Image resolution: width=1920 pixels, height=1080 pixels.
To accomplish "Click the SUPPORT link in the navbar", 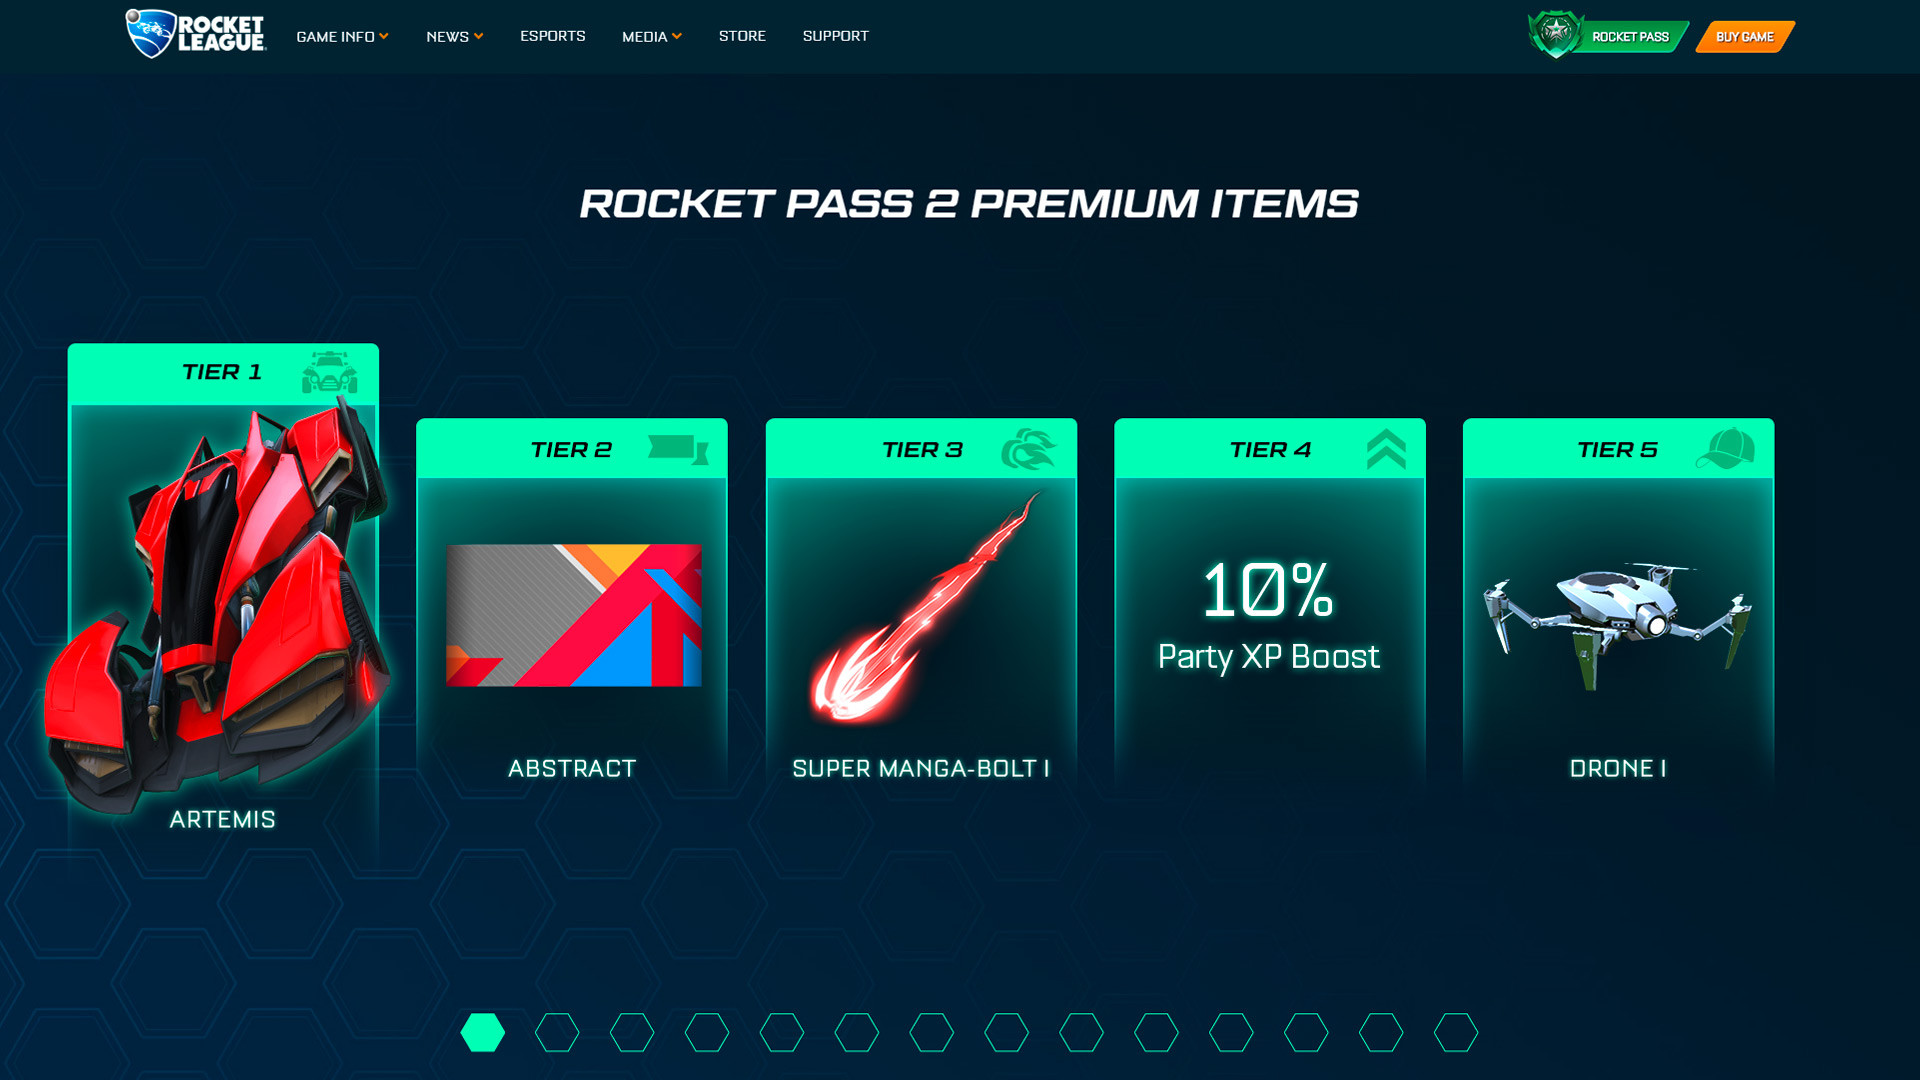I will click(835, 36).
